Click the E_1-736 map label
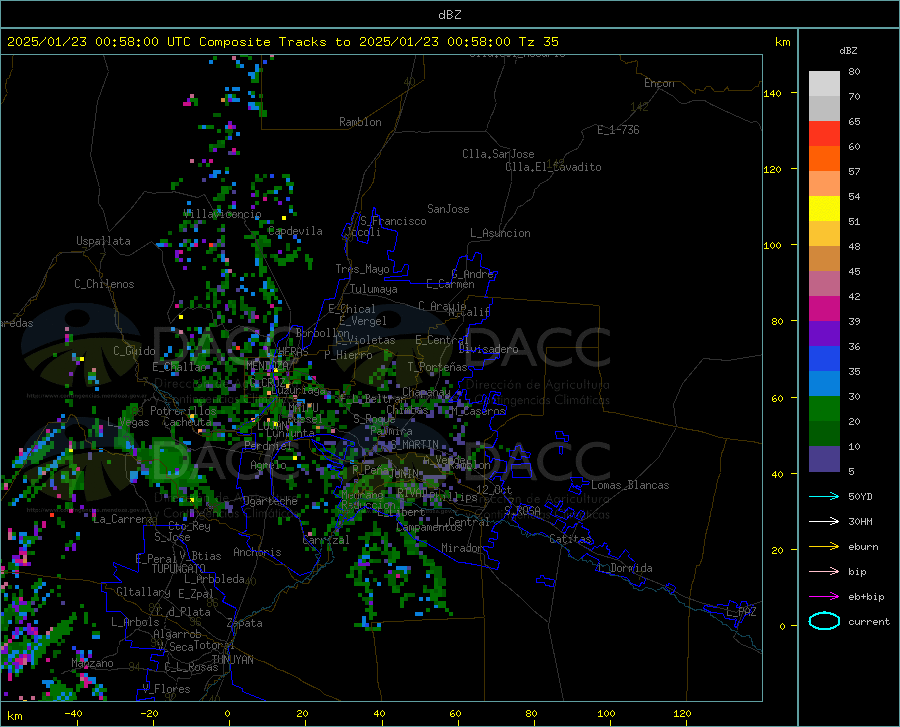This screenshot has height=727, width=900. [x=618, y=130]
